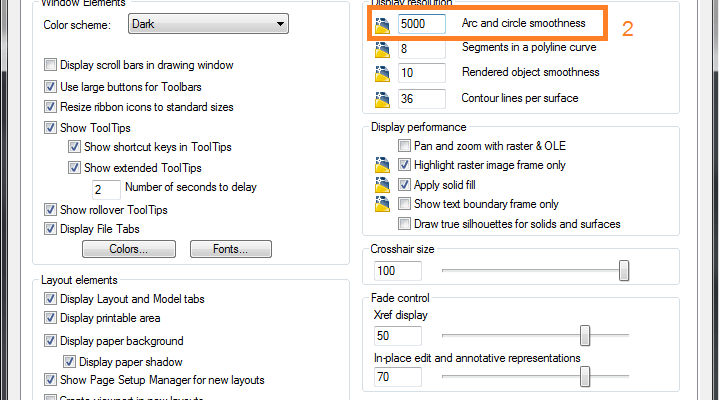The width and height of the screenshot is (719, 400).
Task: Click drawing-file icon beside Highlight raster image frame
Action: [382, 165]
